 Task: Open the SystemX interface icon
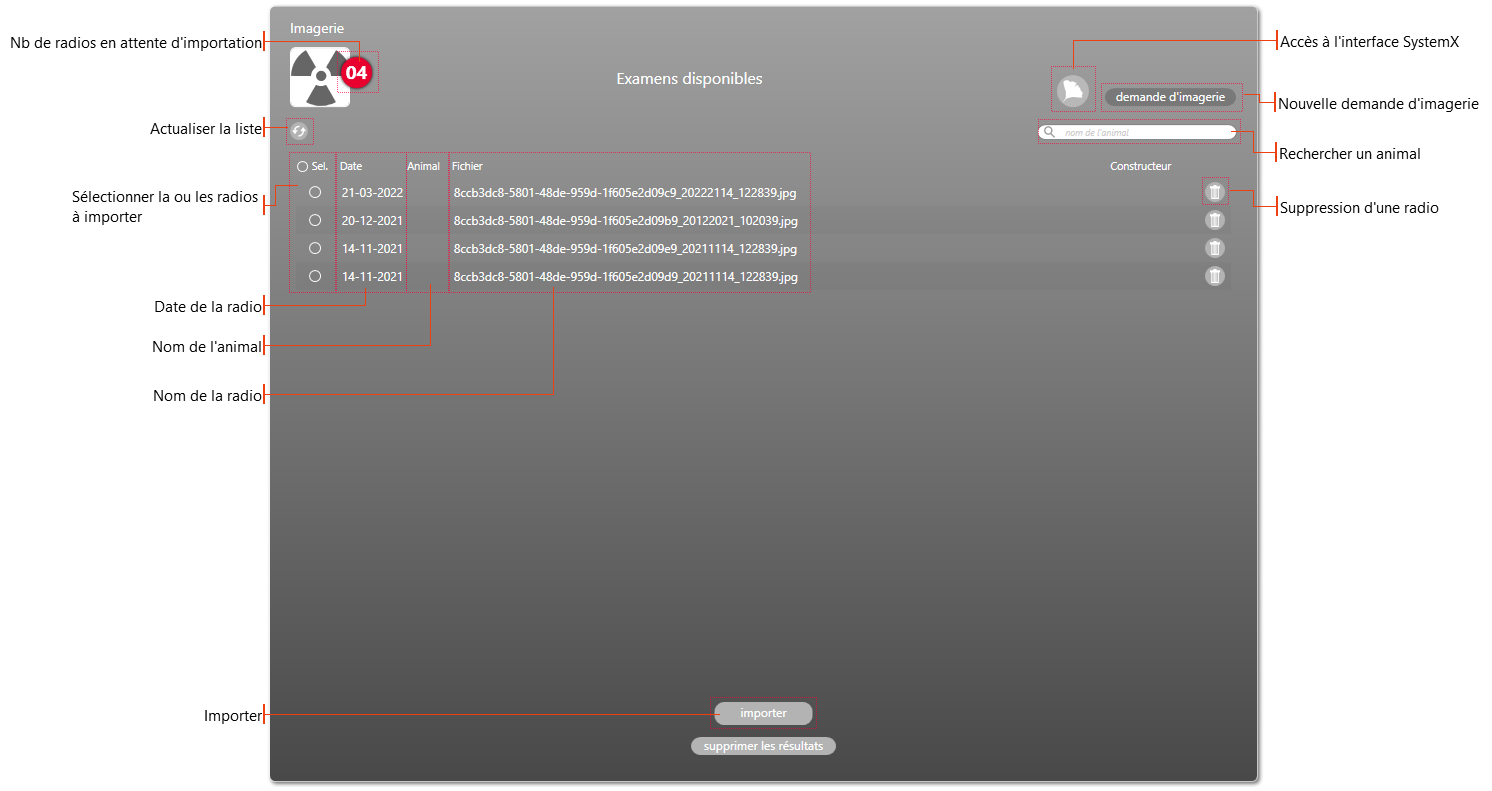[x=1072, y=91]
